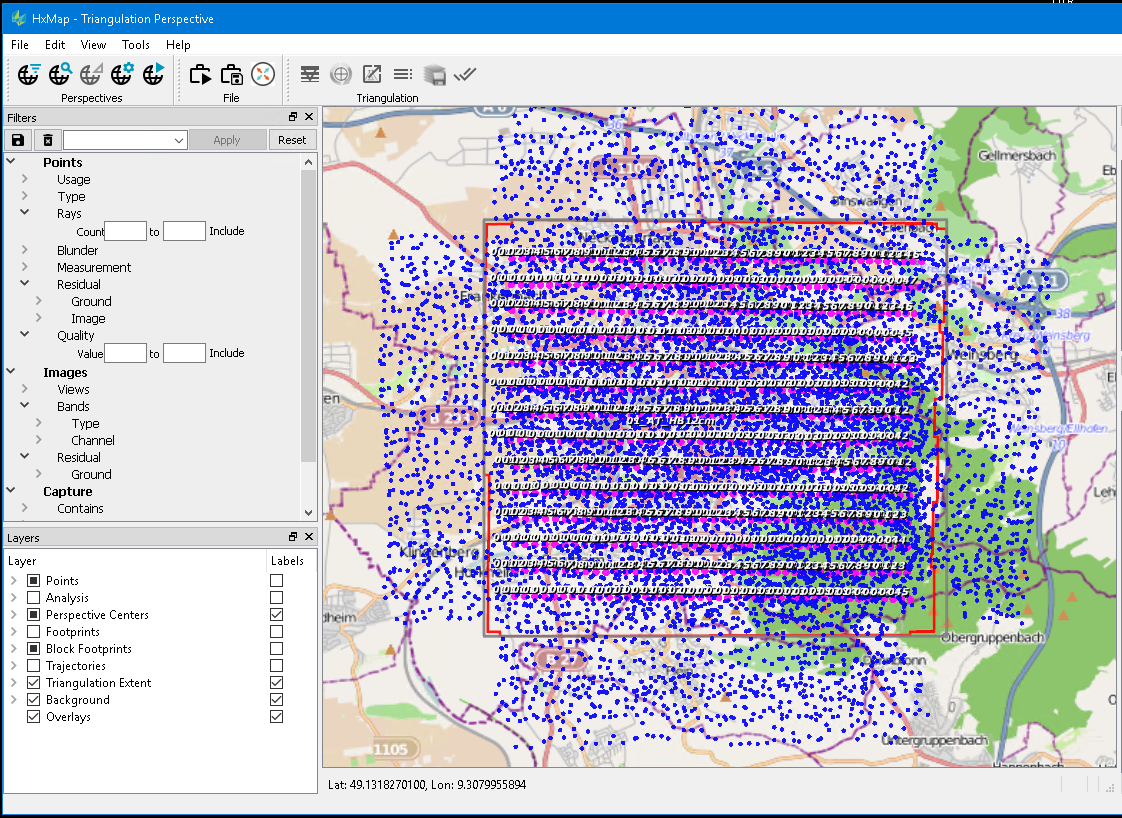Click the globe with magnifier perspective icon

pos(60,74)
